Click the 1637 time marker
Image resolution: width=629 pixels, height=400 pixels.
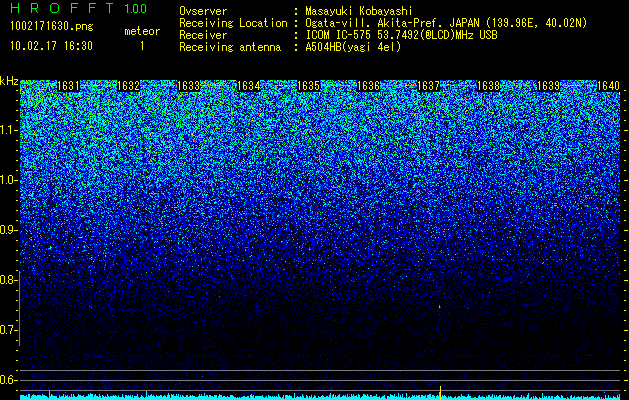428,86
